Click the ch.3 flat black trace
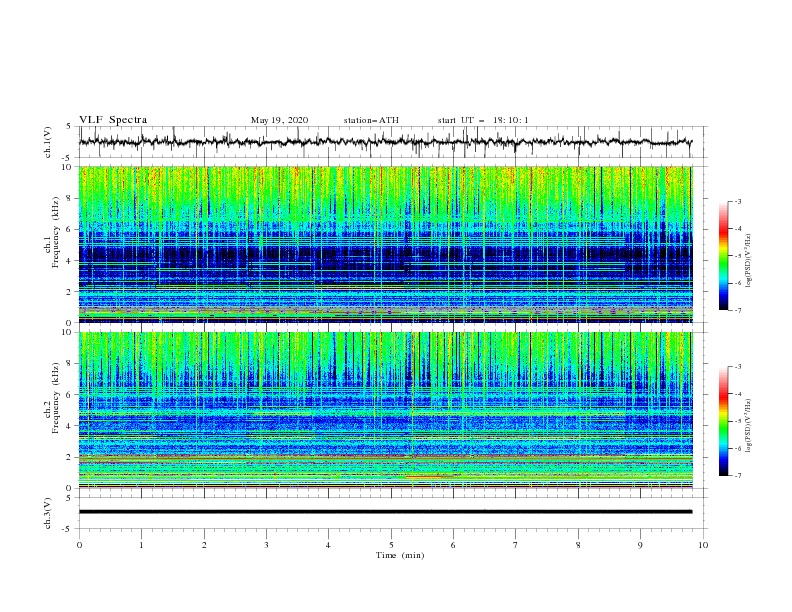 [x=385, y=512]
